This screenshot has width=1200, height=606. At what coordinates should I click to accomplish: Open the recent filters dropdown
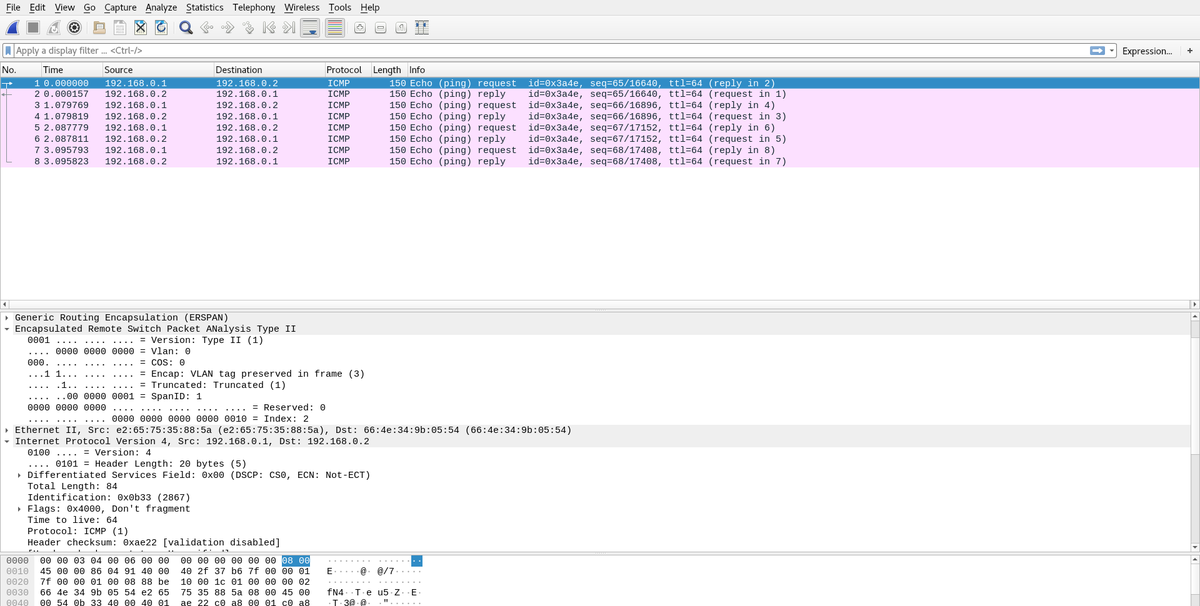click(1111, 50)
